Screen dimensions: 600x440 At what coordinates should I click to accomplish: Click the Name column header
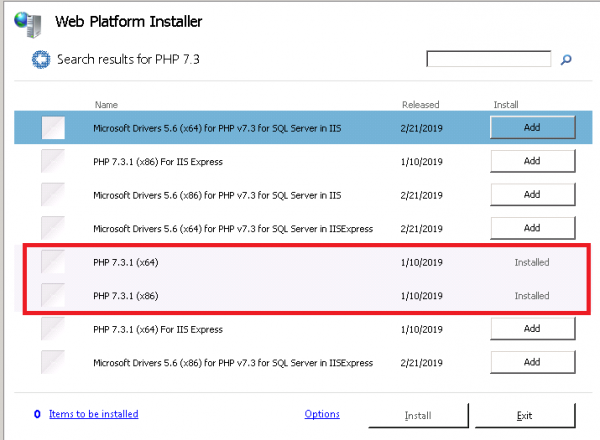[106, 105]
